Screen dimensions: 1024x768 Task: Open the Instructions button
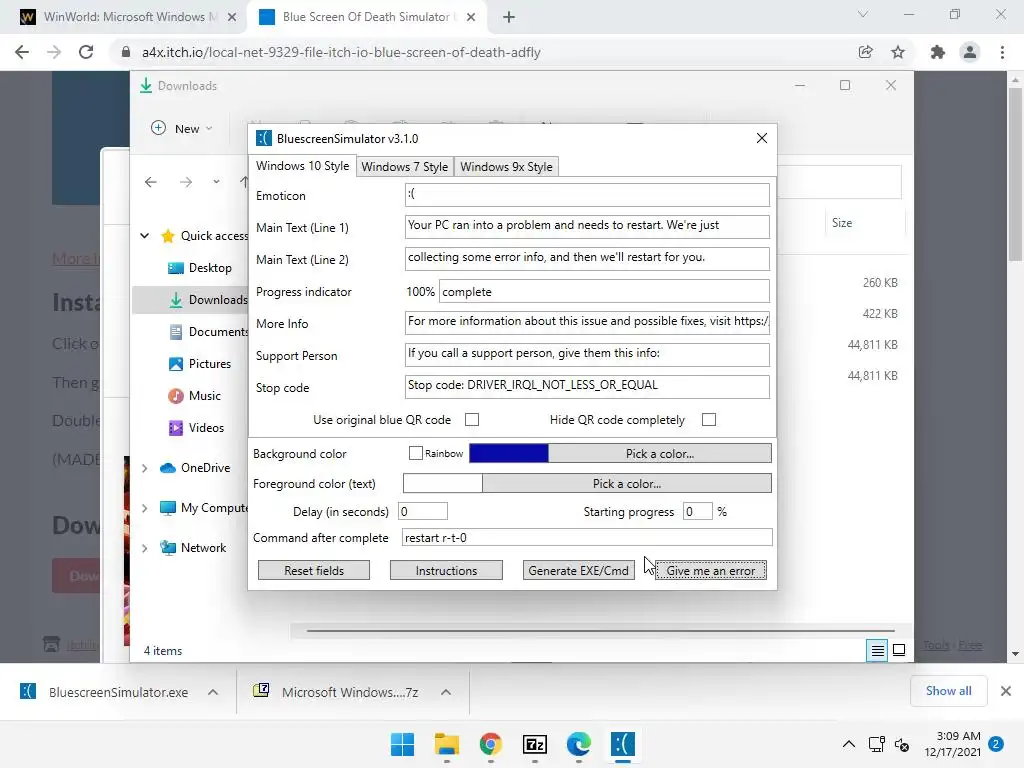pos(446,570)
